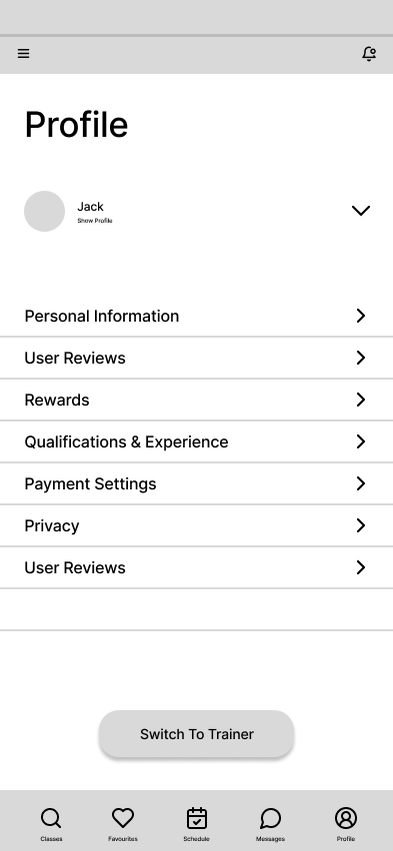Viewport: 393px width, 851px height.
Task: Click the Show Profile link
Action: (95, 221)
